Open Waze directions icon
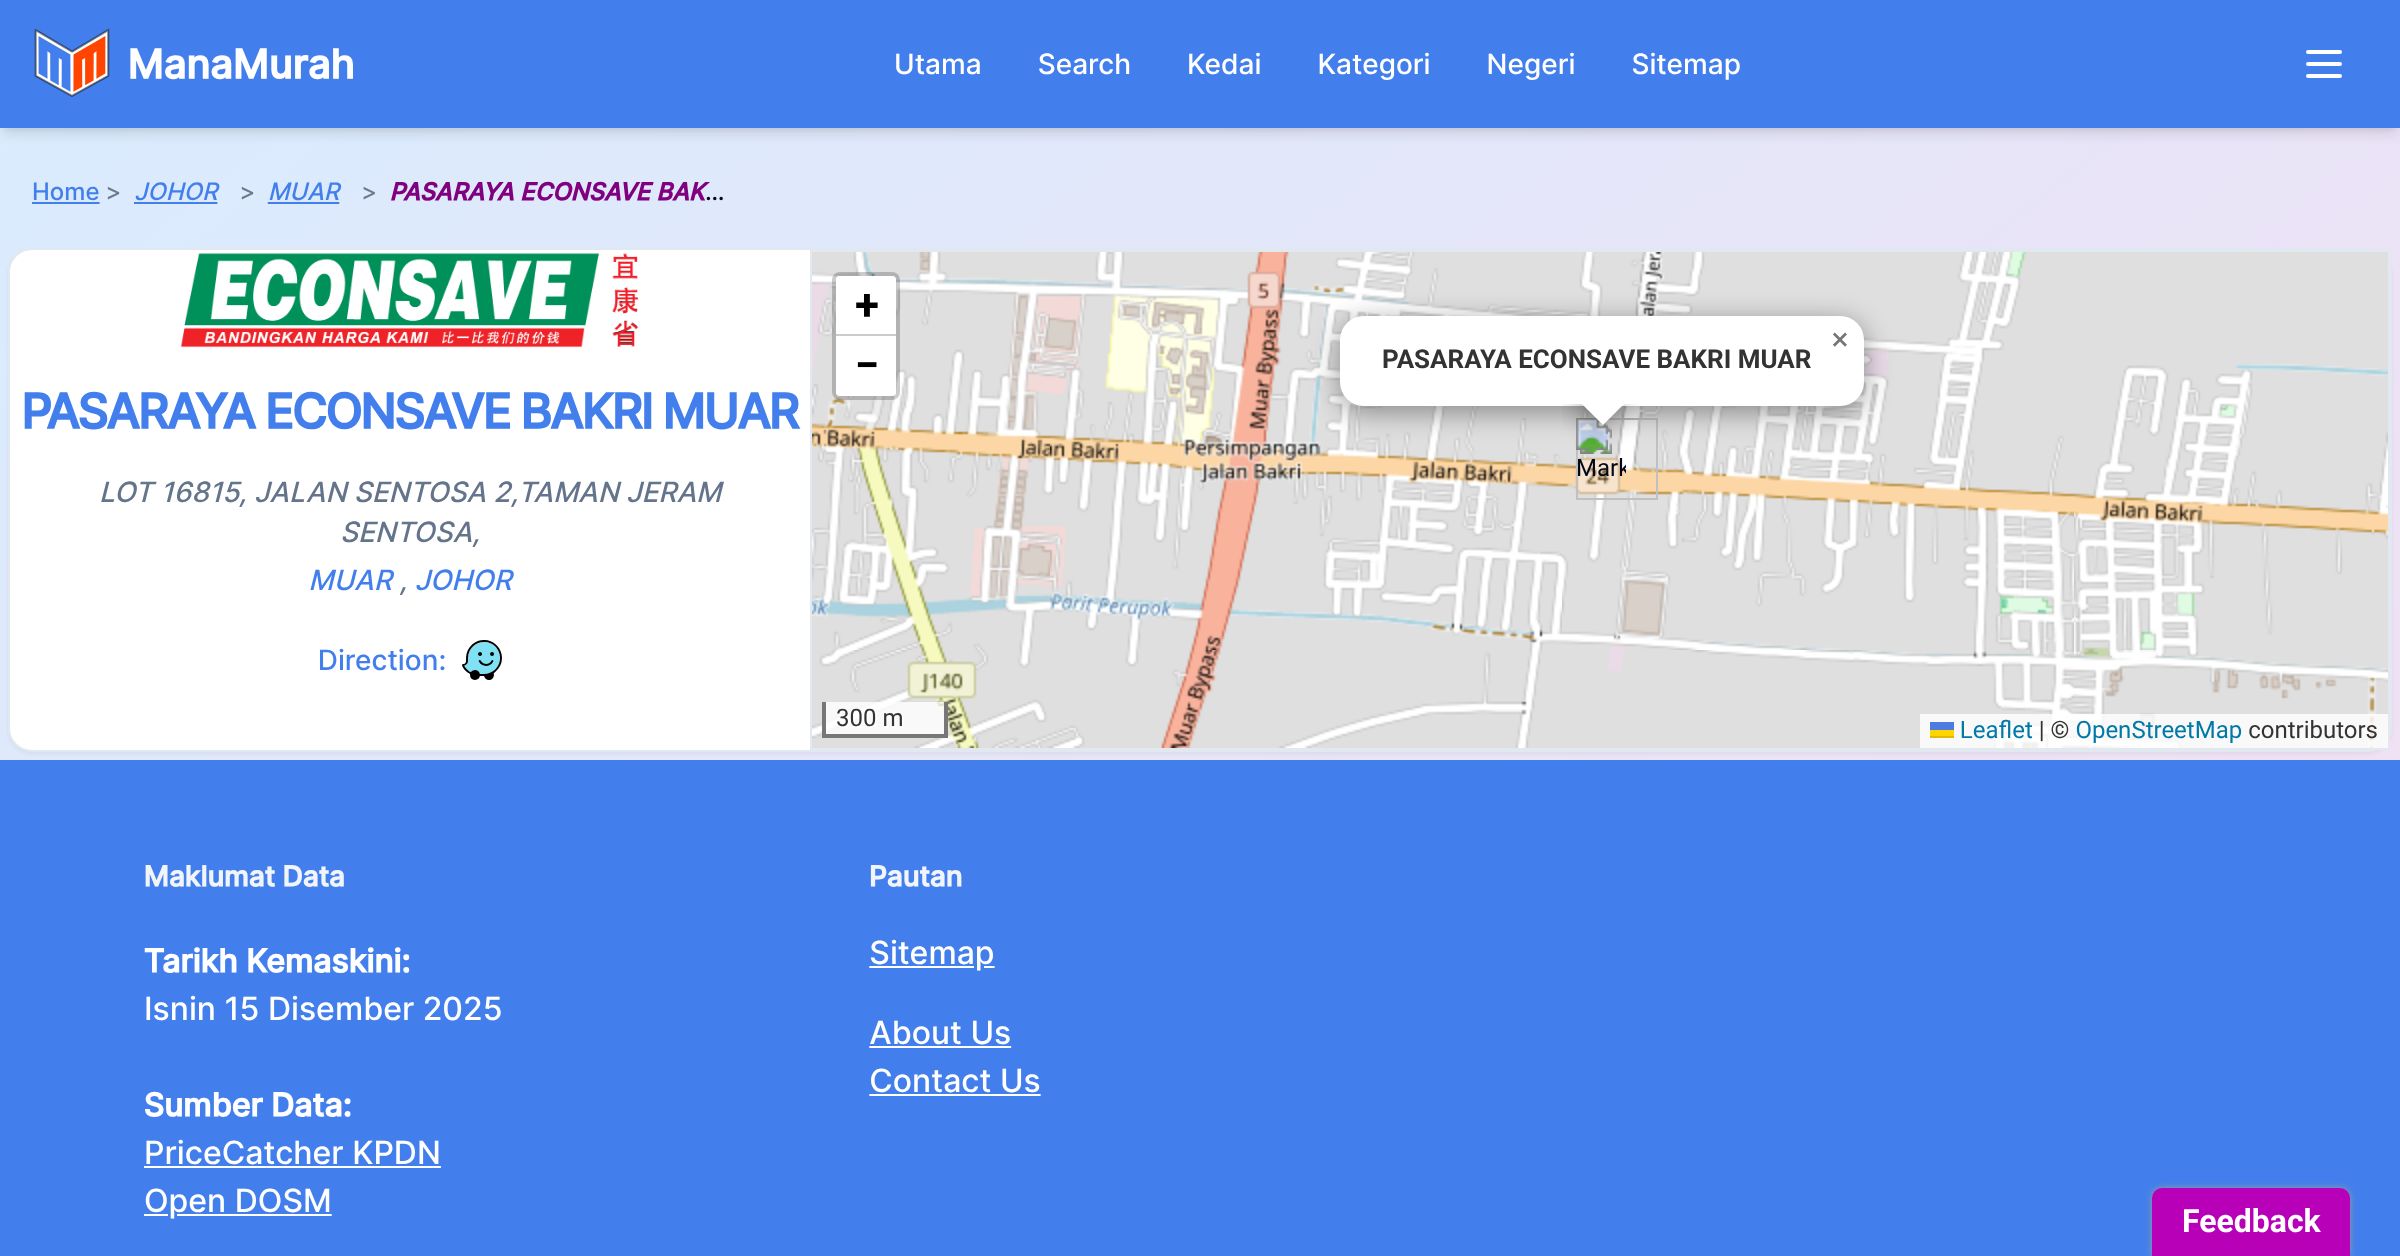Viewport: 2400px width, 1256px height. pos(482,660)
